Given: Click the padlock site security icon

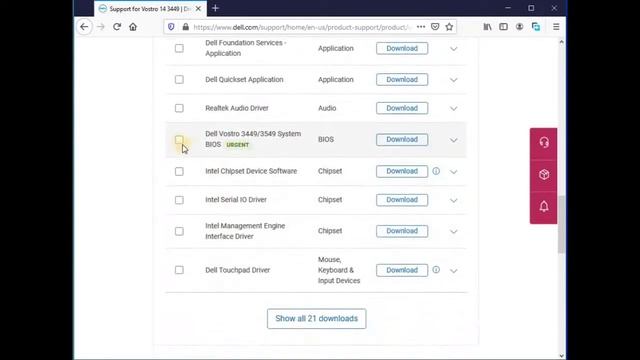Looking at the screenshot, I should tap(186, 27).
